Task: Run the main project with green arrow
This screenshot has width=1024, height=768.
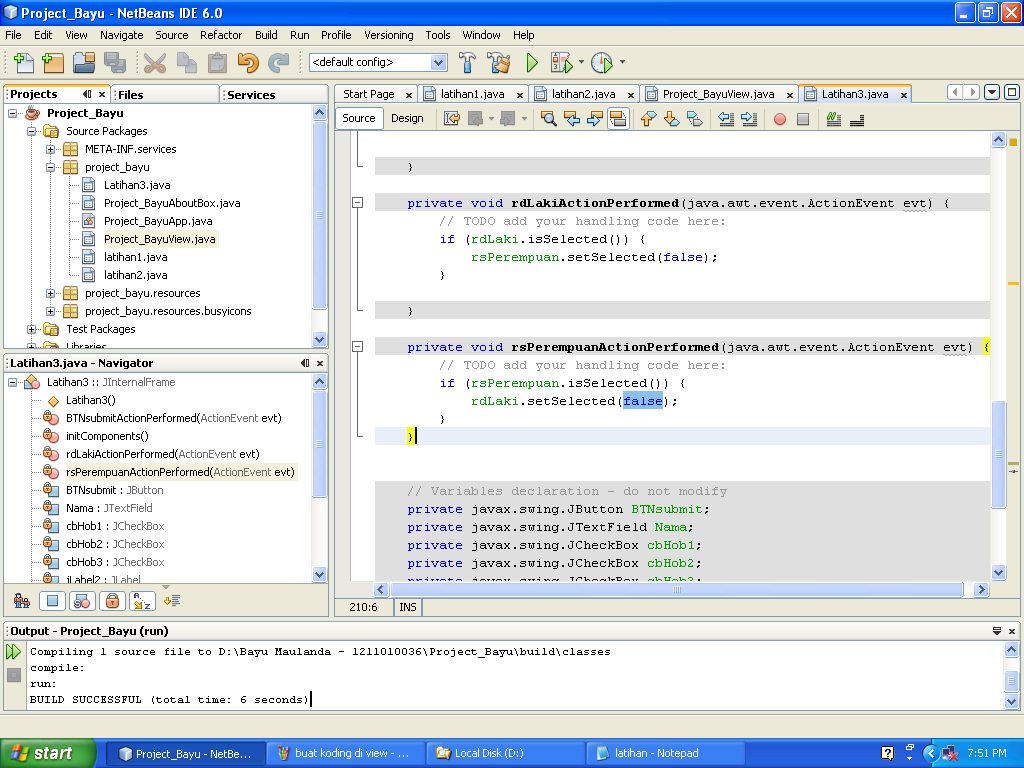Action: point(532,63)
